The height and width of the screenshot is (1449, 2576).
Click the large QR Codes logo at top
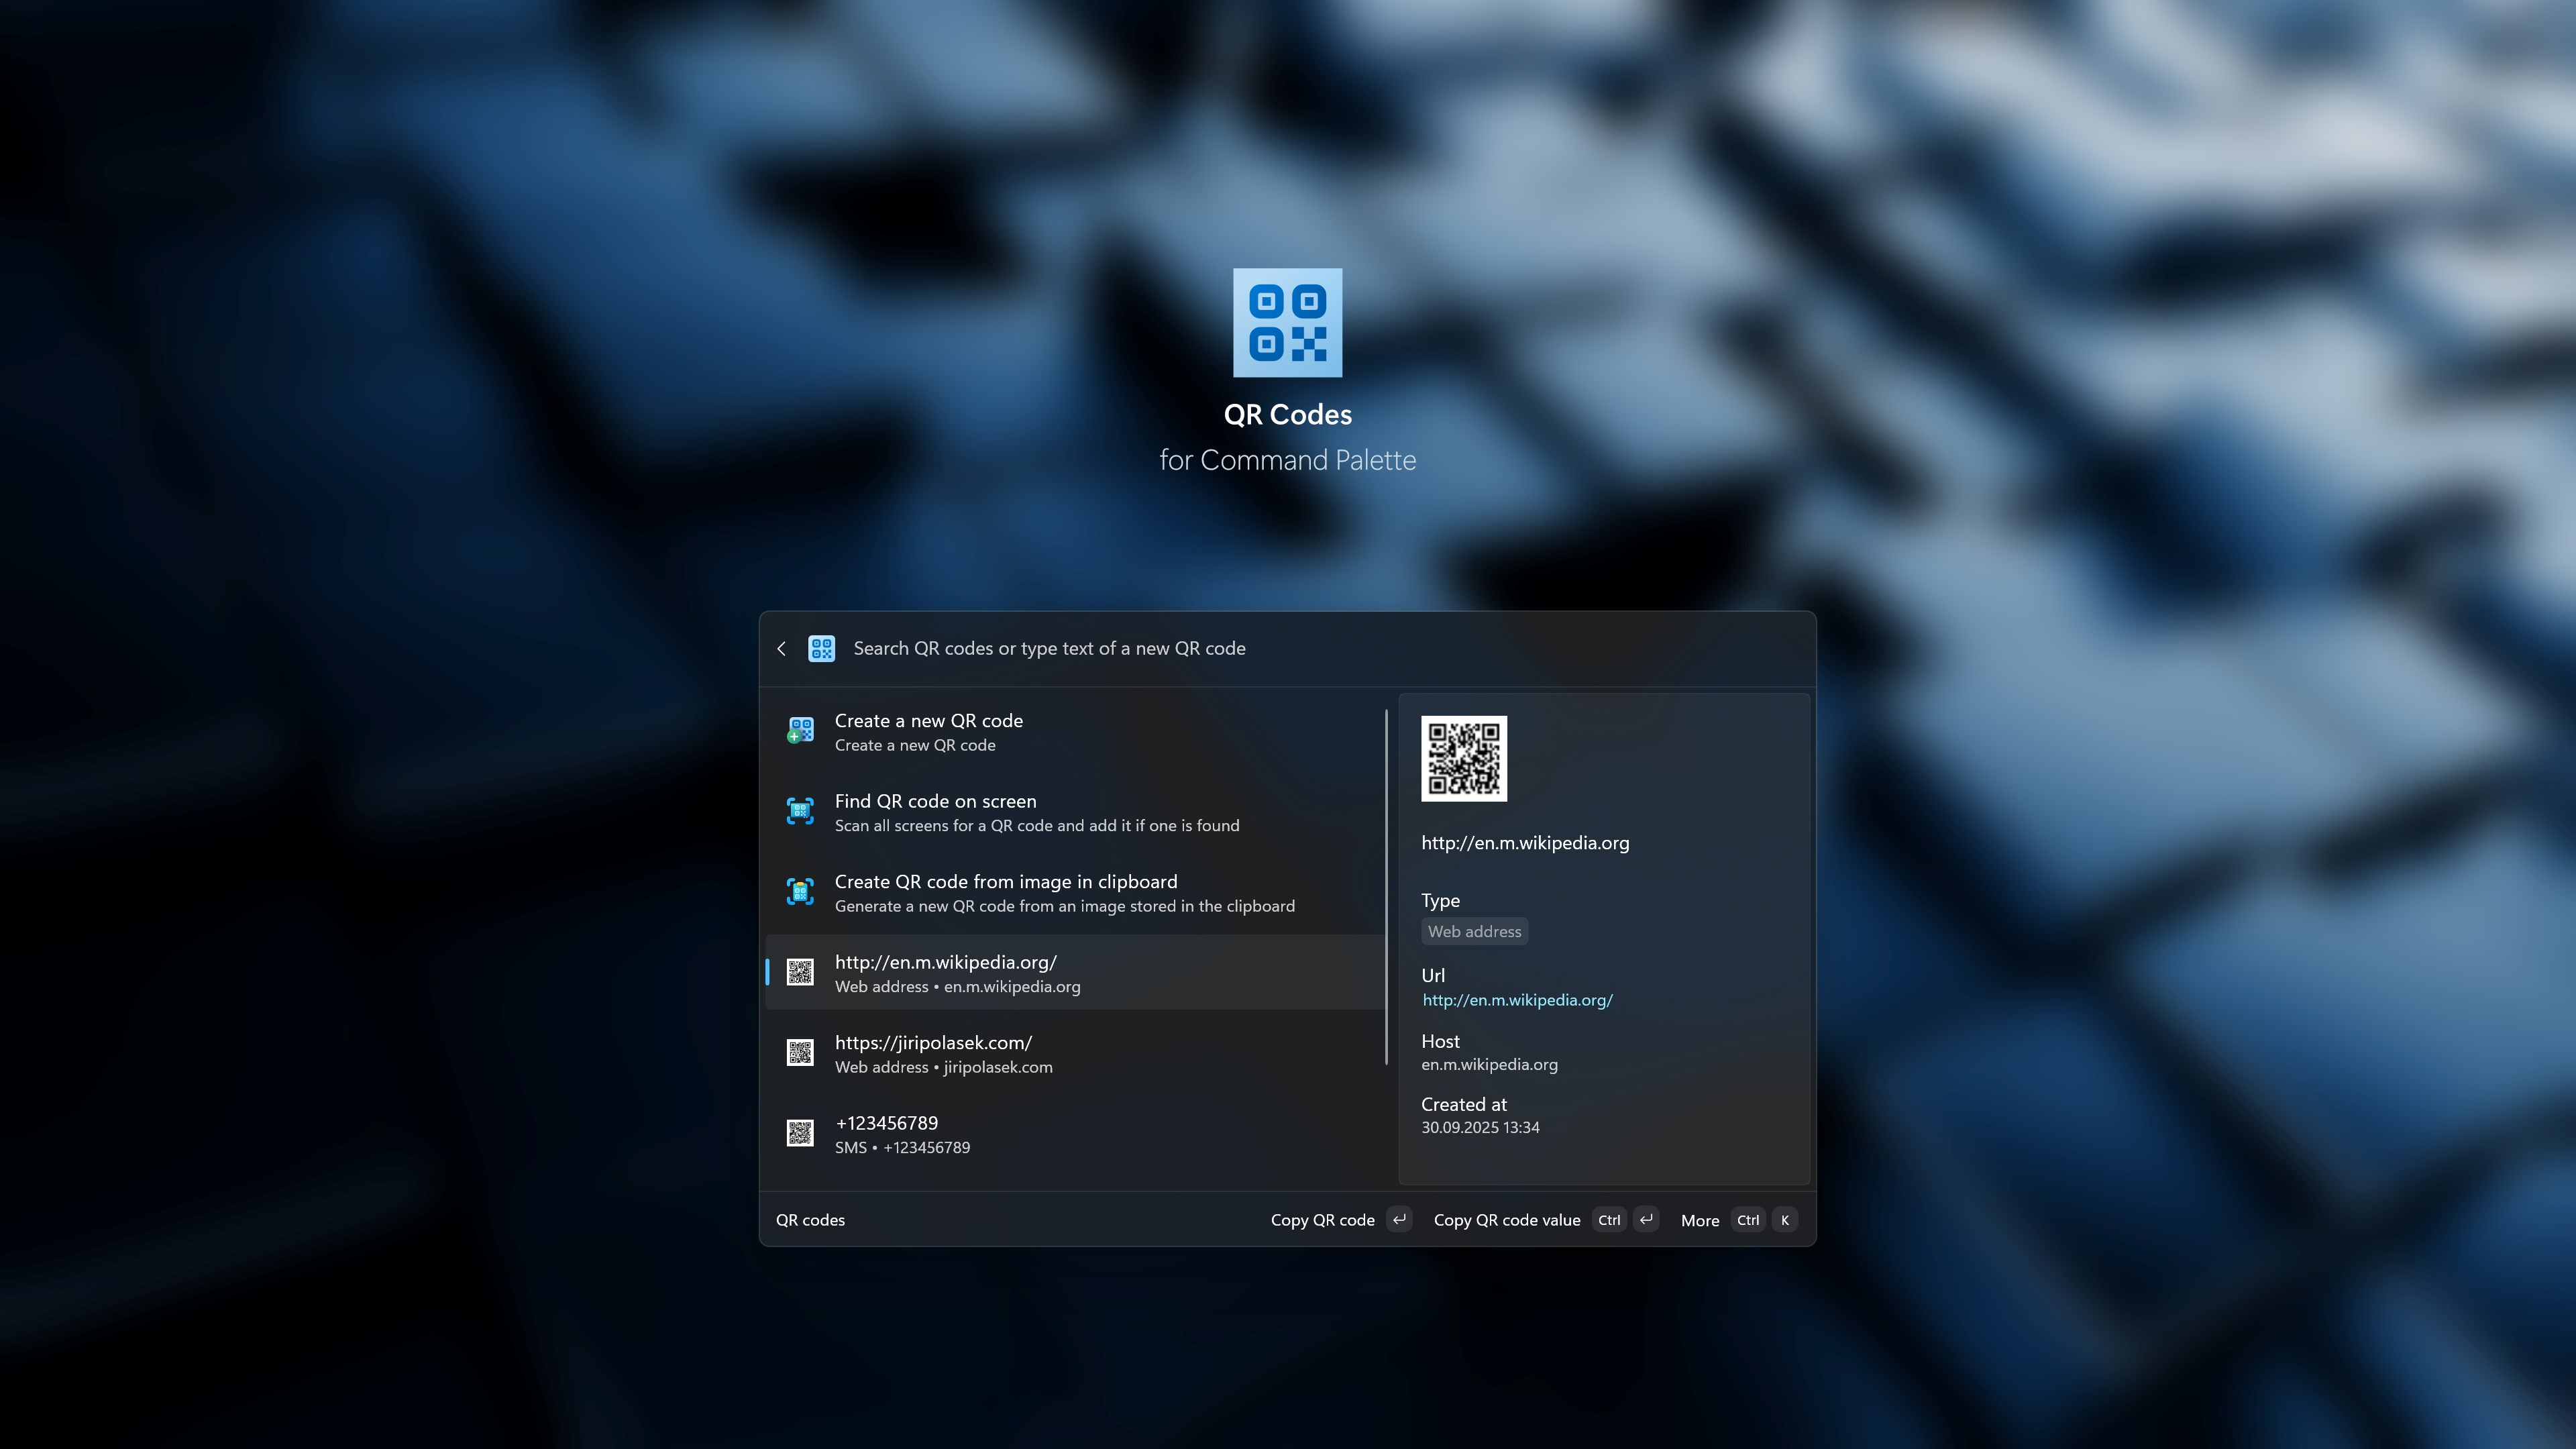click(1287, 322)
